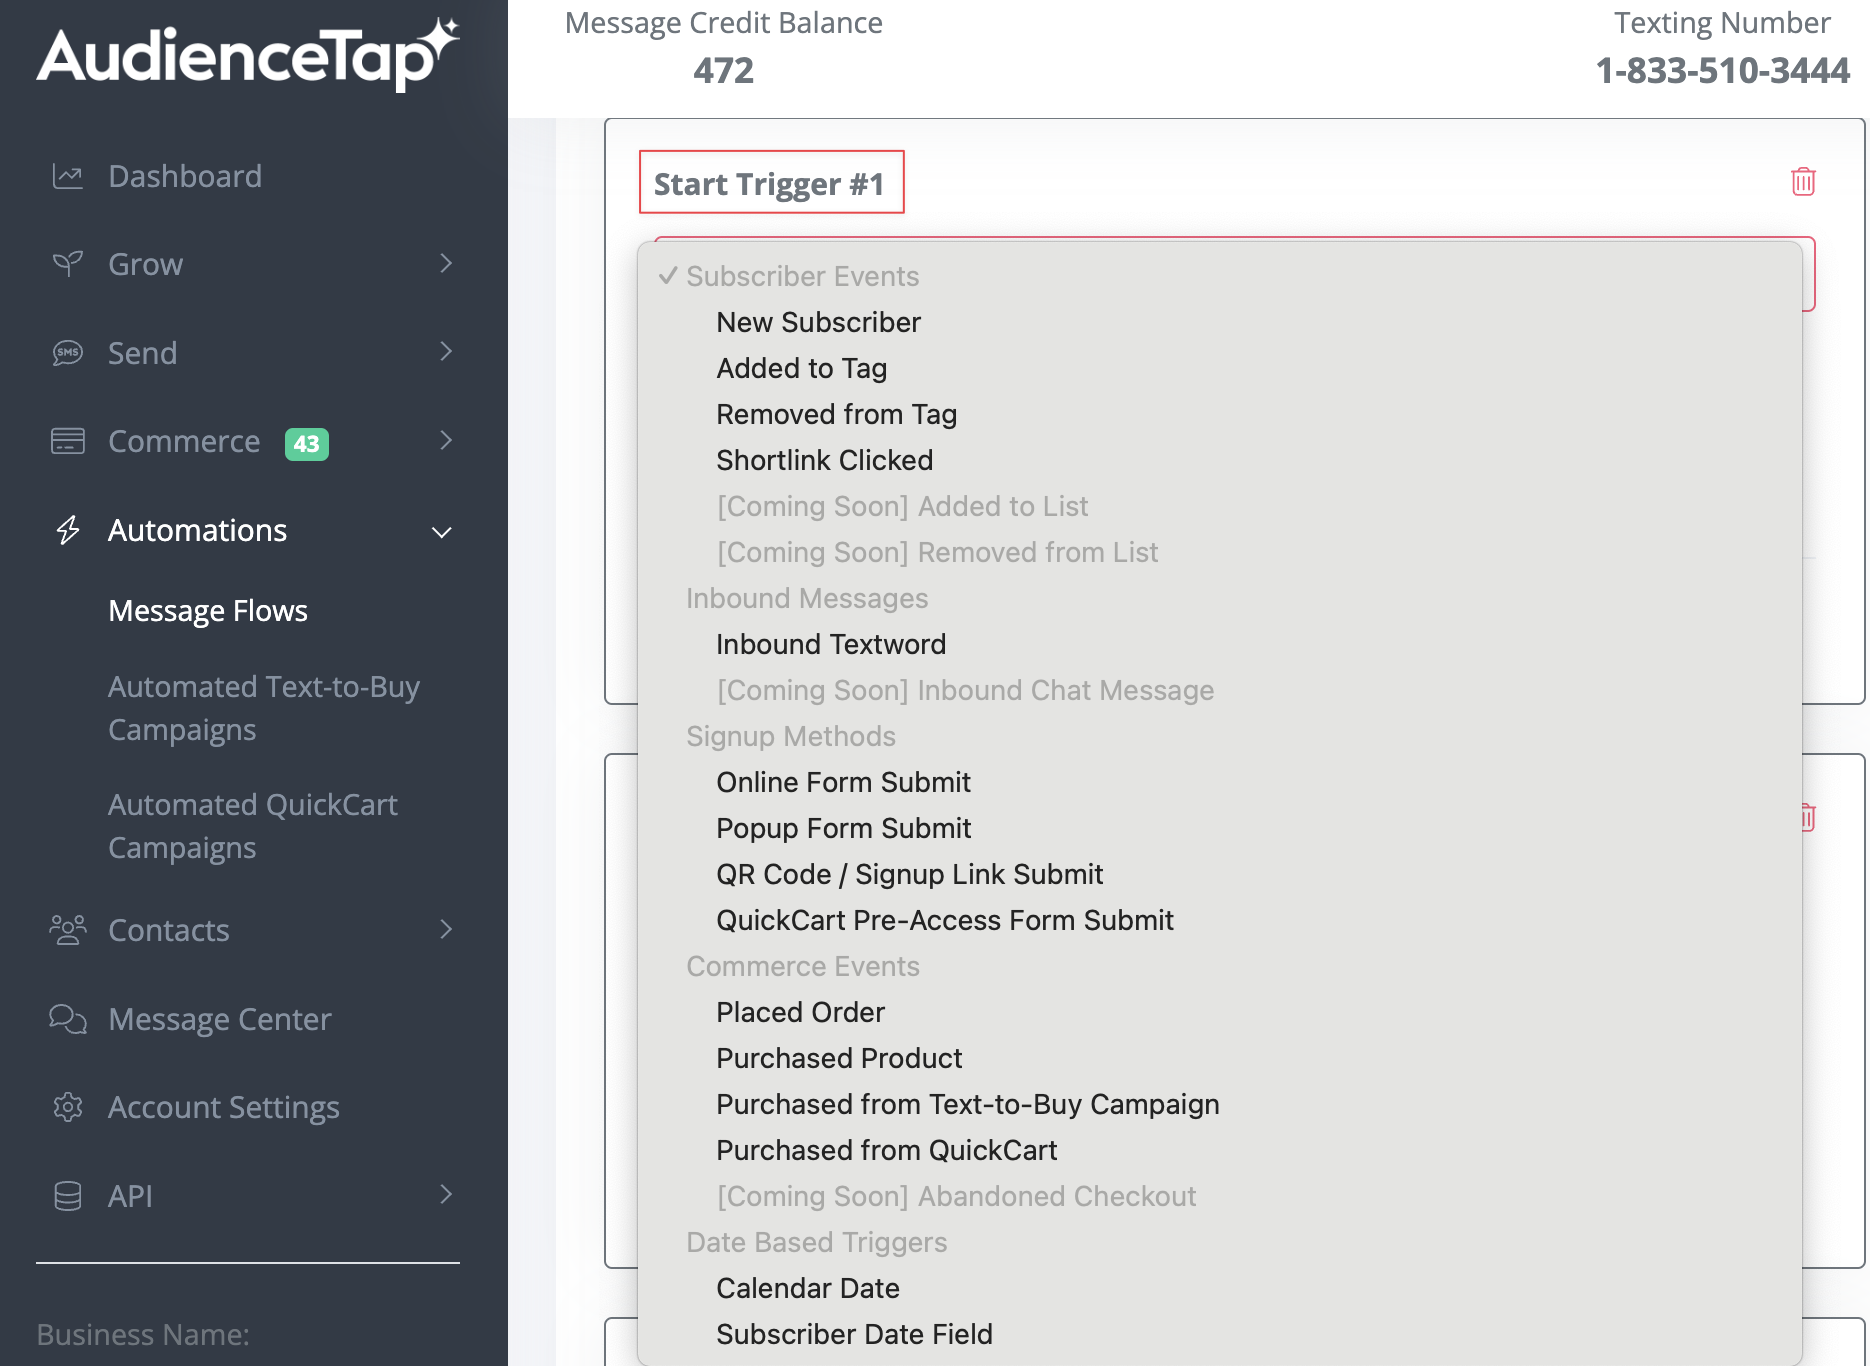Open Automated Text-to-Buy Campaigns
1870x1366 pixels.
(x=263, y=707)
